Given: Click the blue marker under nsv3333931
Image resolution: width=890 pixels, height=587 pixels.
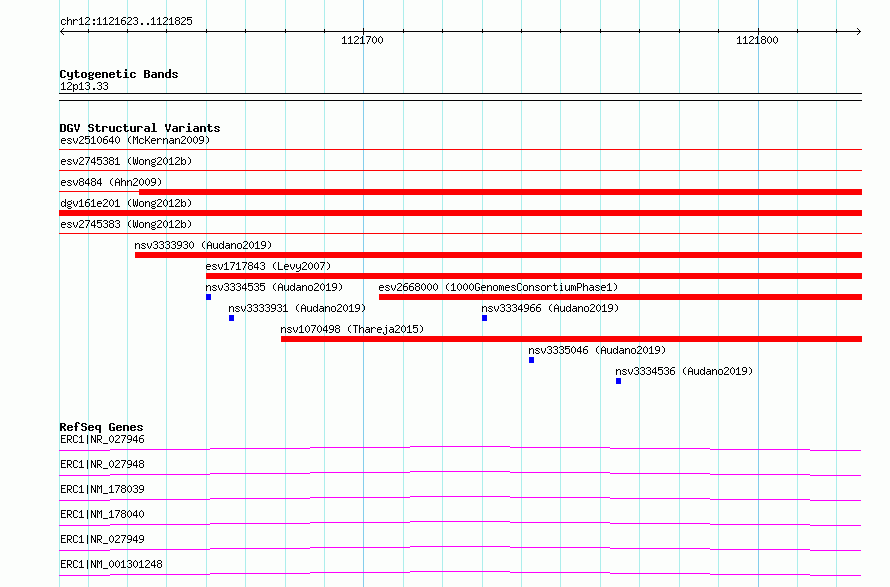Looking at the screenshot, I should tap(231, 318).
